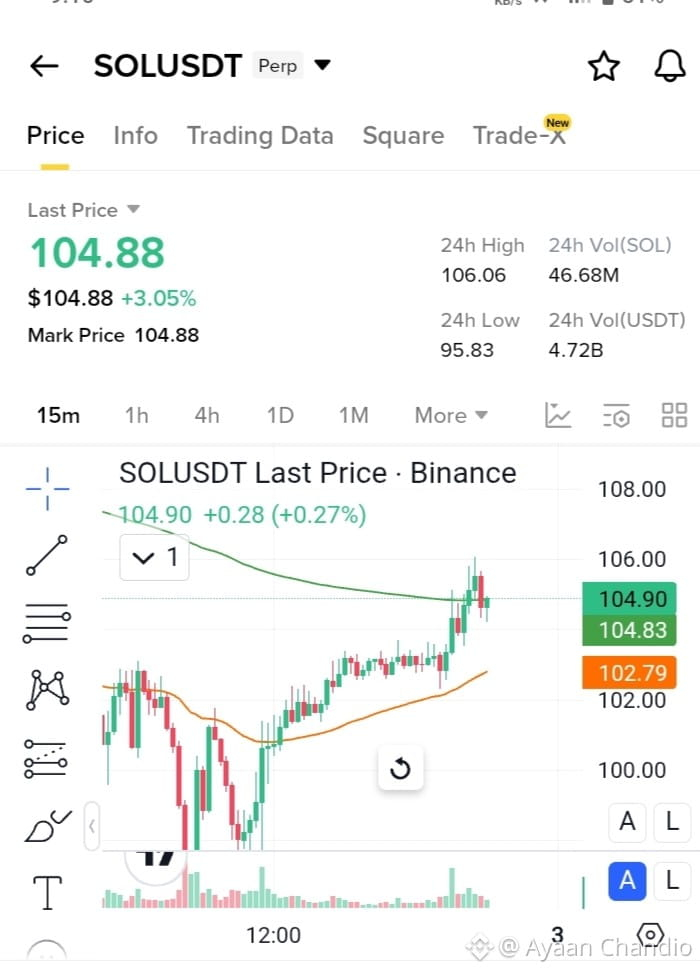Select the 15m chart interval

coord(58,415)
